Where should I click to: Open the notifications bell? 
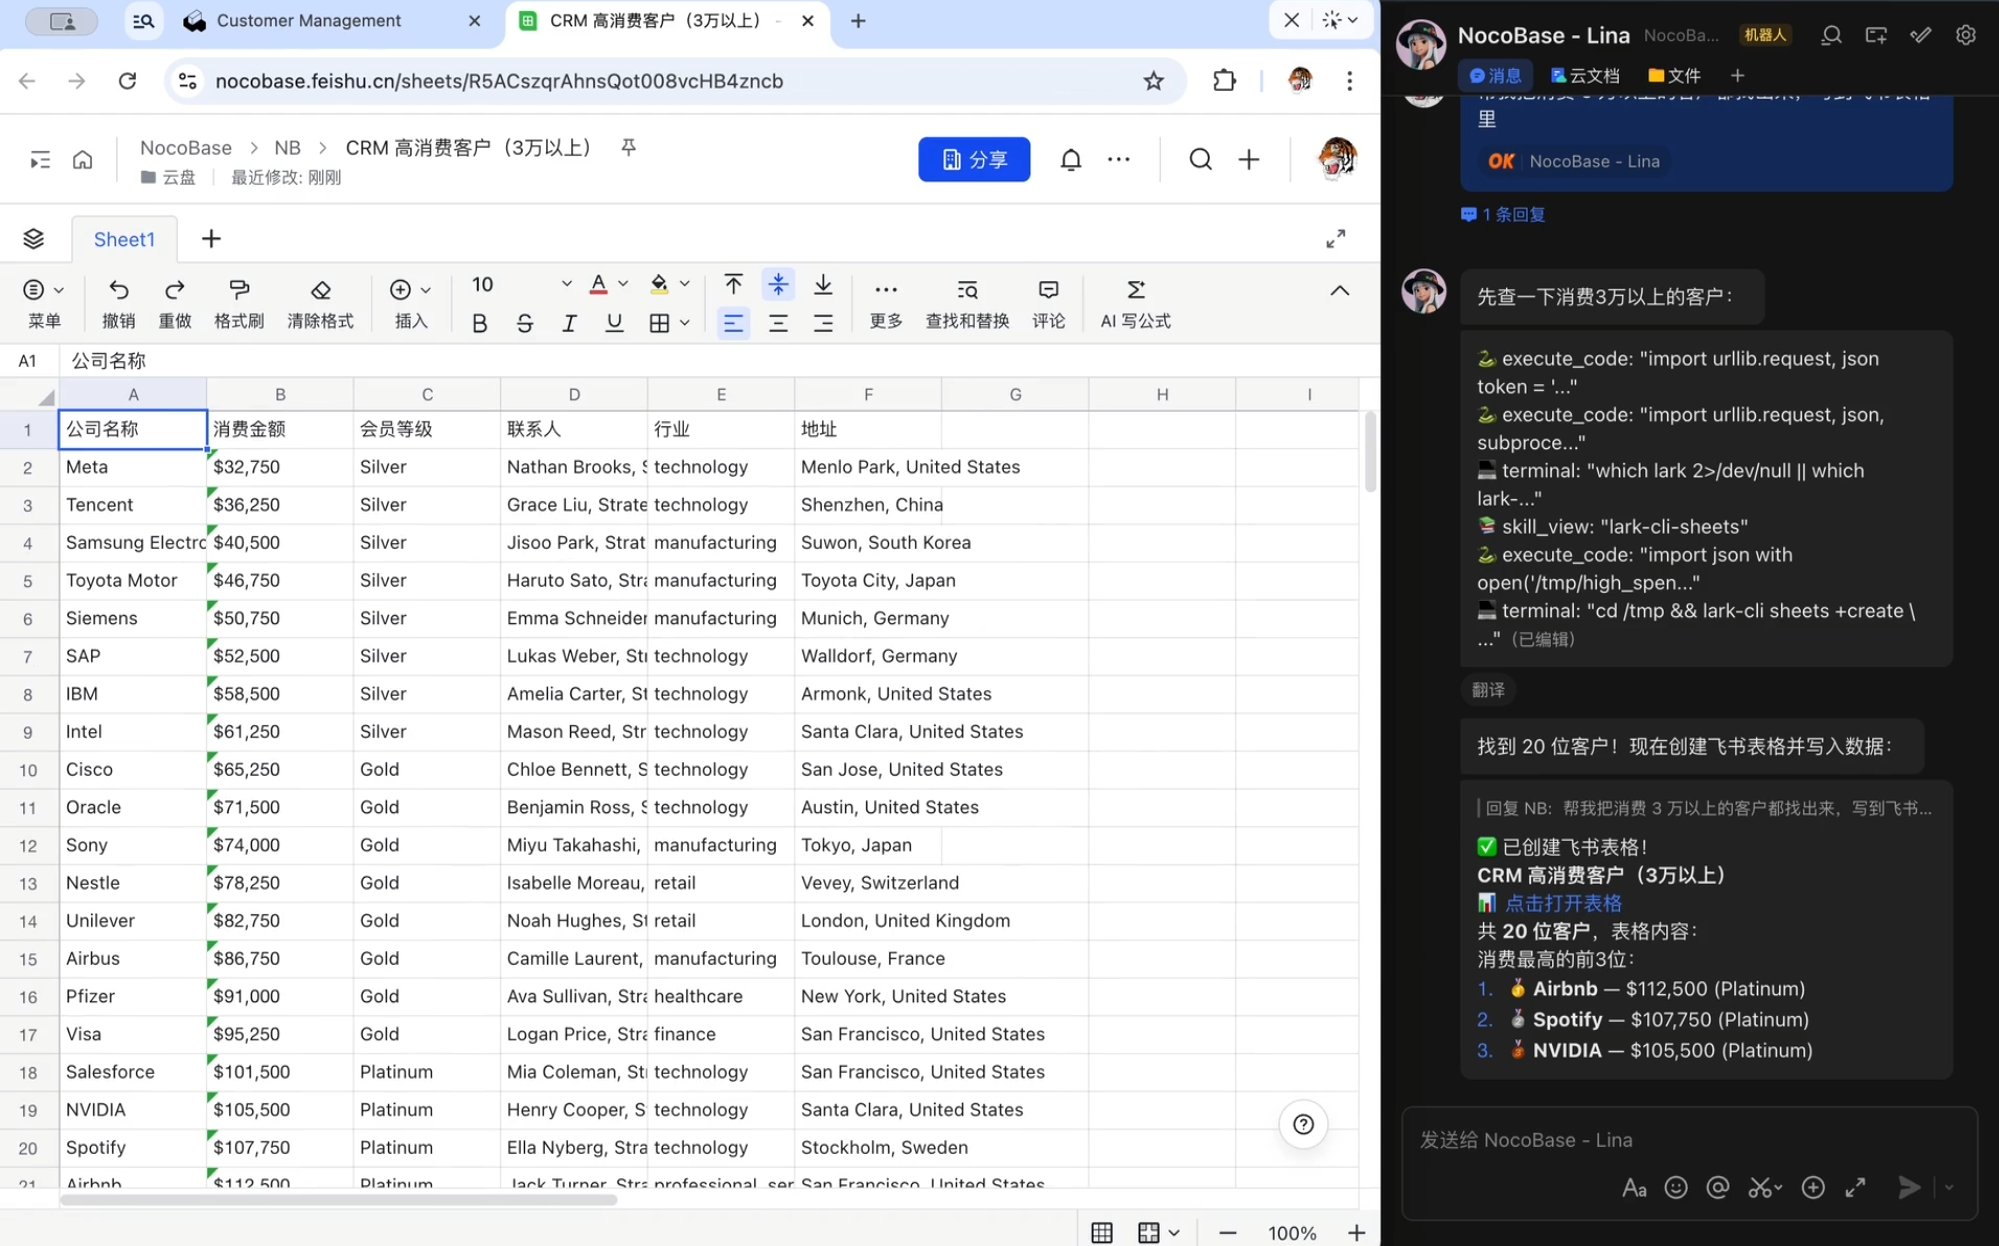pyautogui.click(x=1070, y=159)
